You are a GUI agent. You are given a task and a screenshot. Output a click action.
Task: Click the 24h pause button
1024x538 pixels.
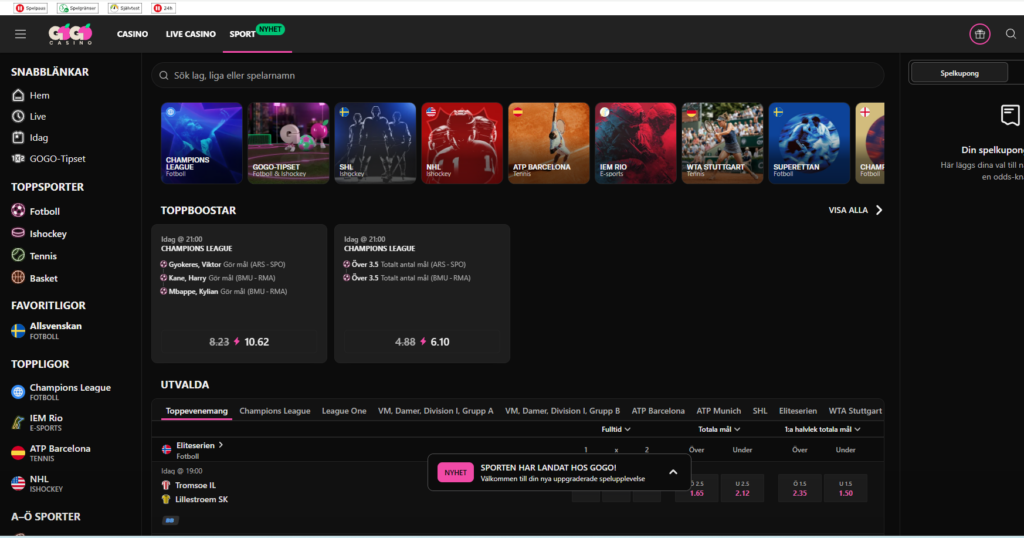coord(163,8)
